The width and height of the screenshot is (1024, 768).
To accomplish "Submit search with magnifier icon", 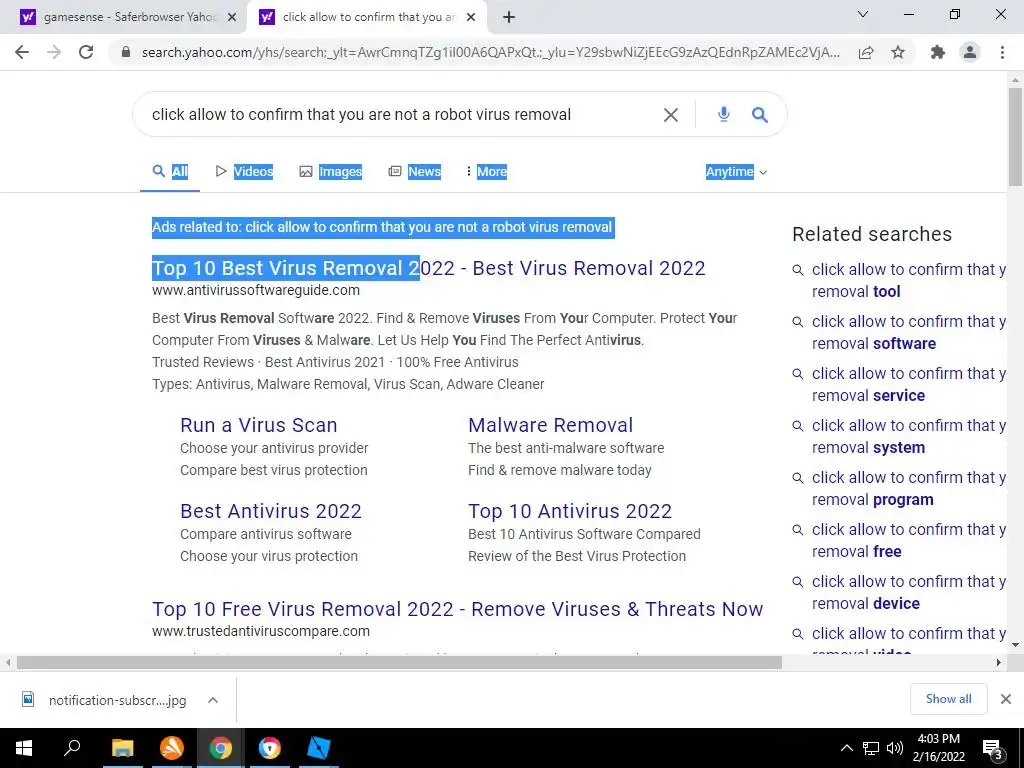I will tap(759, 115).
